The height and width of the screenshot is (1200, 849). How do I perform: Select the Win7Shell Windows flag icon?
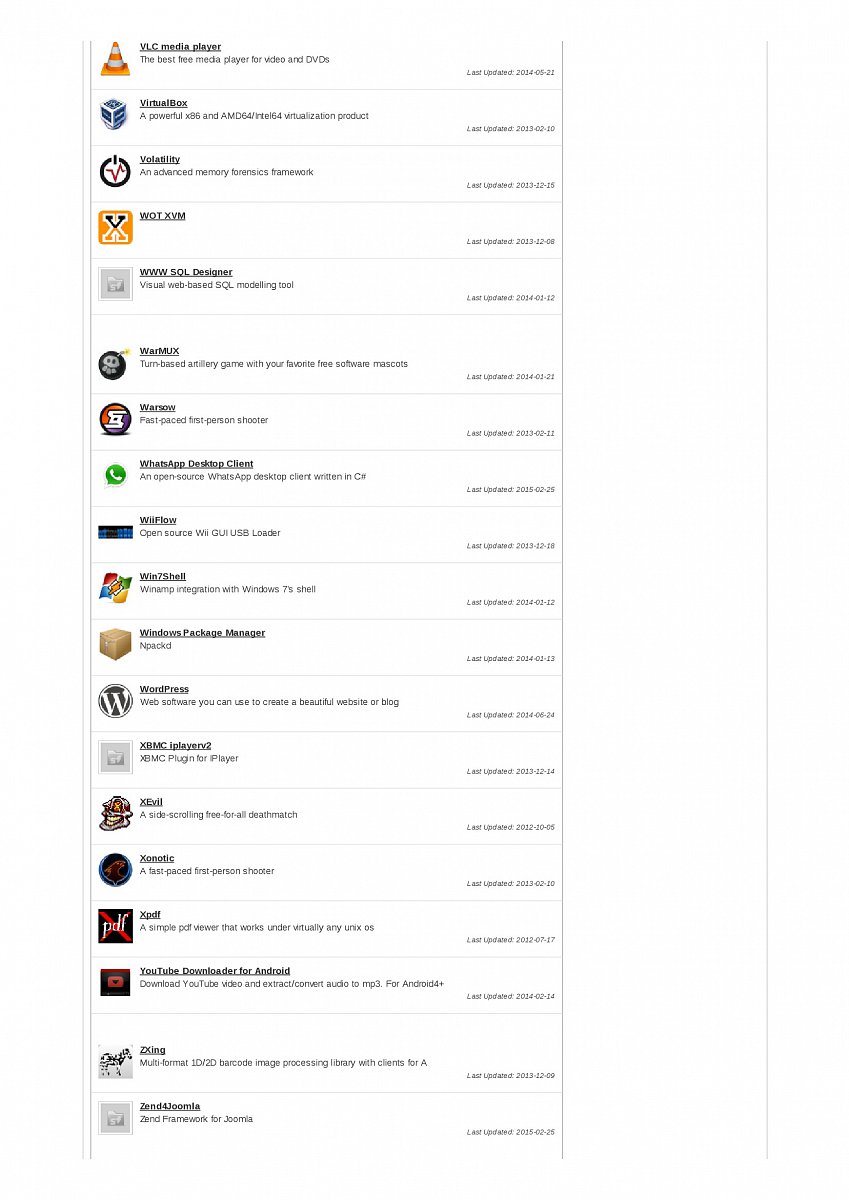pos(115,589)
